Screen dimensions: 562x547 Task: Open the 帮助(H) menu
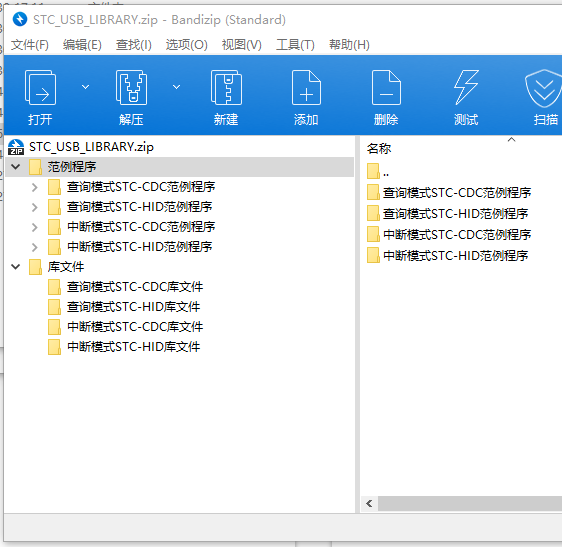click(x=349, y=45)
